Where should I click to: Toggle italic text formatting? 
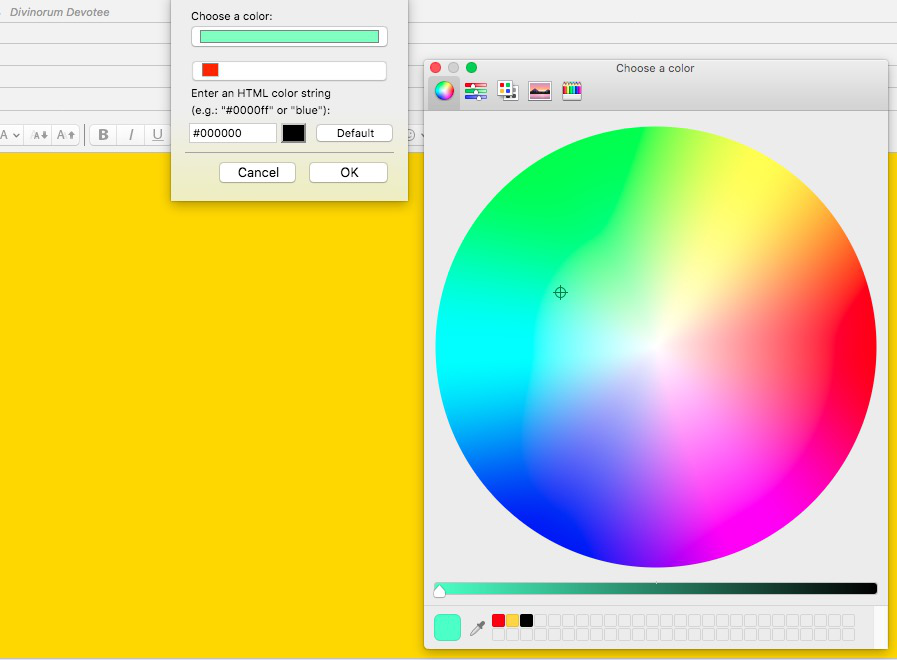130,134
